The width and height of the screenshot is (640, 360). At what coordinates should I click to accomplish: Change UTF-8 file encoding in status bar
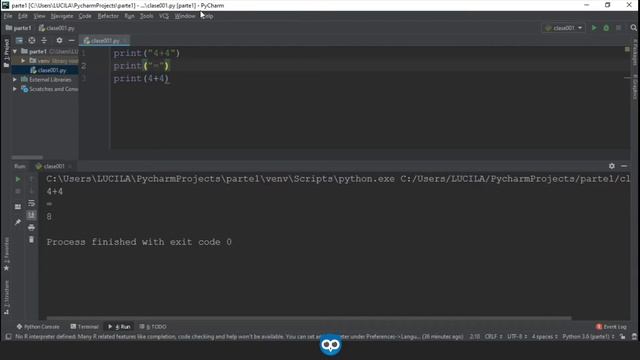point(517,337)
